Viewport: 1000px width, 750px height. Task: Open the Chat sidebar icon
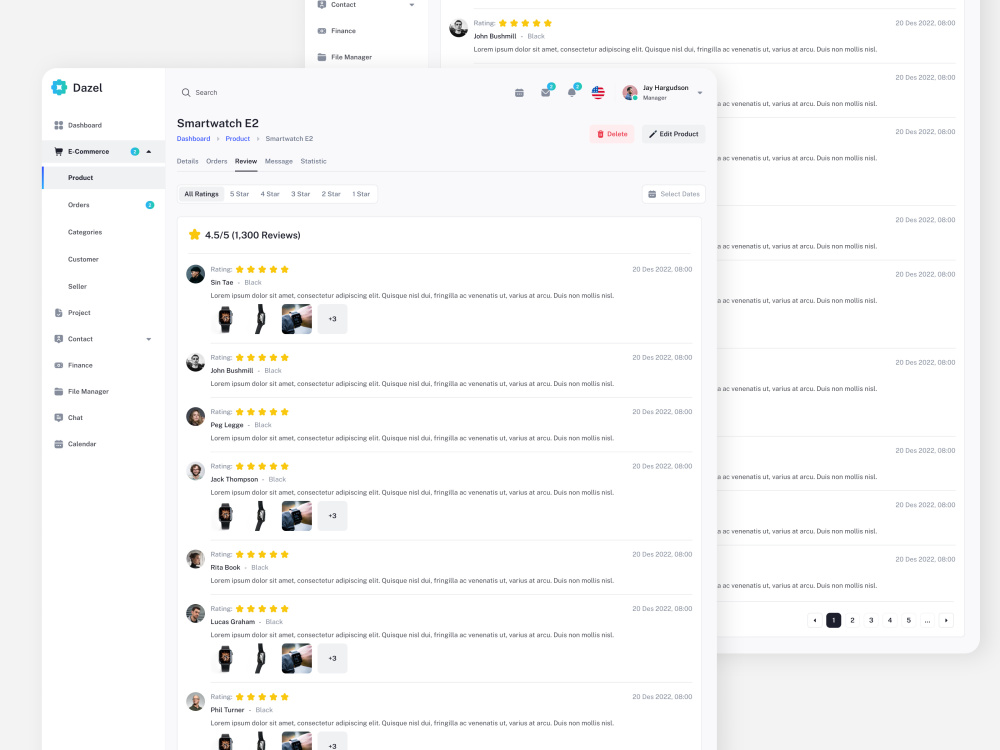point(59,418)
